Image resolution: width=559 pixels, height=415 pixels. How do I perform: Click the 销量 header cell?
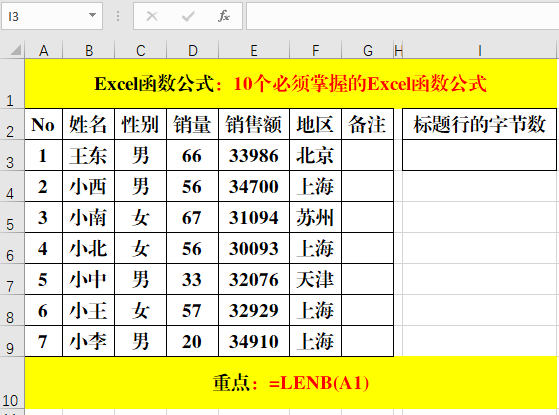[x=193, y=124]
